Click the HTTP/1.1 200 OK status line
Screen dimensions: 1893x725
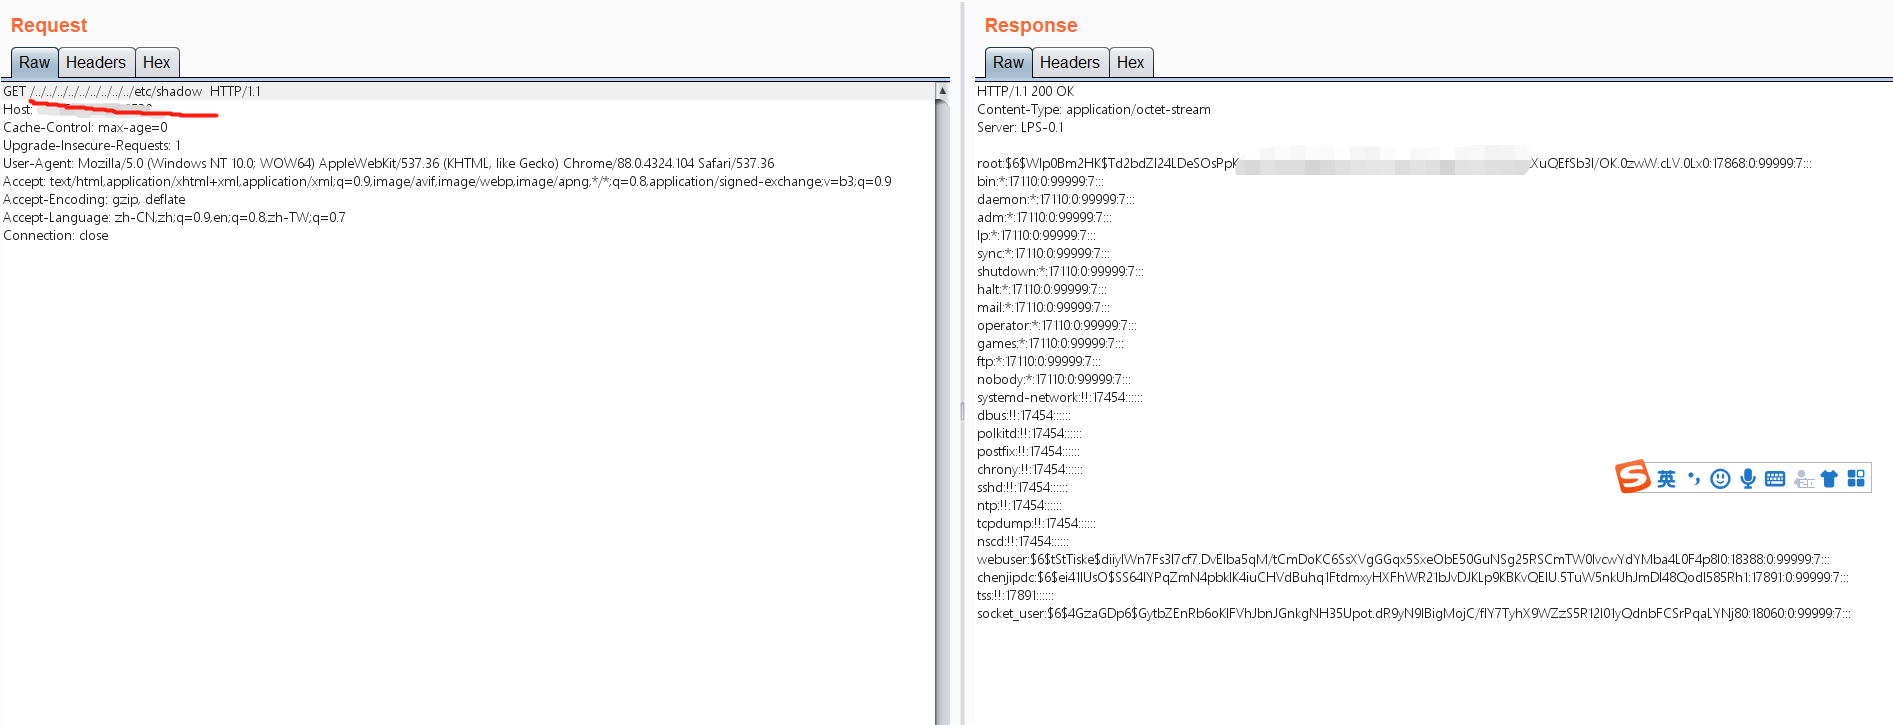point(1025,91)
